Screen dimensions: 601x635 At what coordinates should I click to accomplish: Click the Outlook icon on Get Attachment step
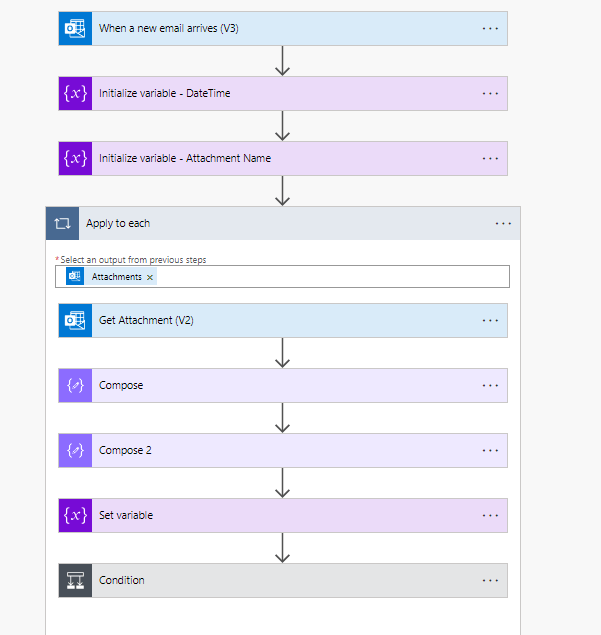coord(75,320)
